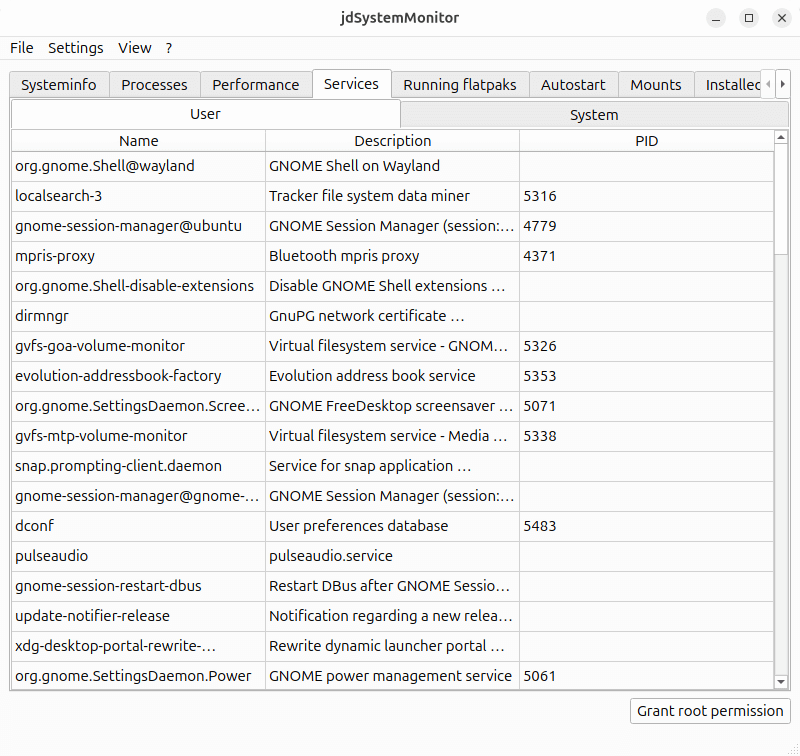Click the scrollbar up arrow

point(781,137)
